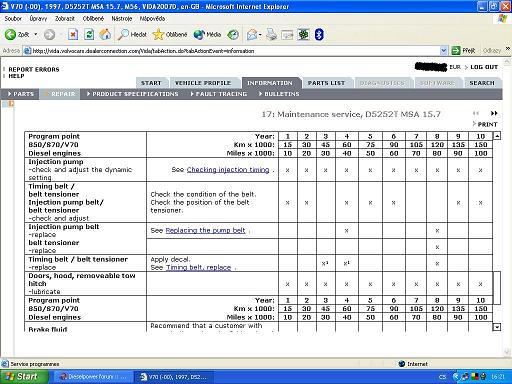
Task: Expand BULLETINS submenu
Action: [x=279, y=94]
